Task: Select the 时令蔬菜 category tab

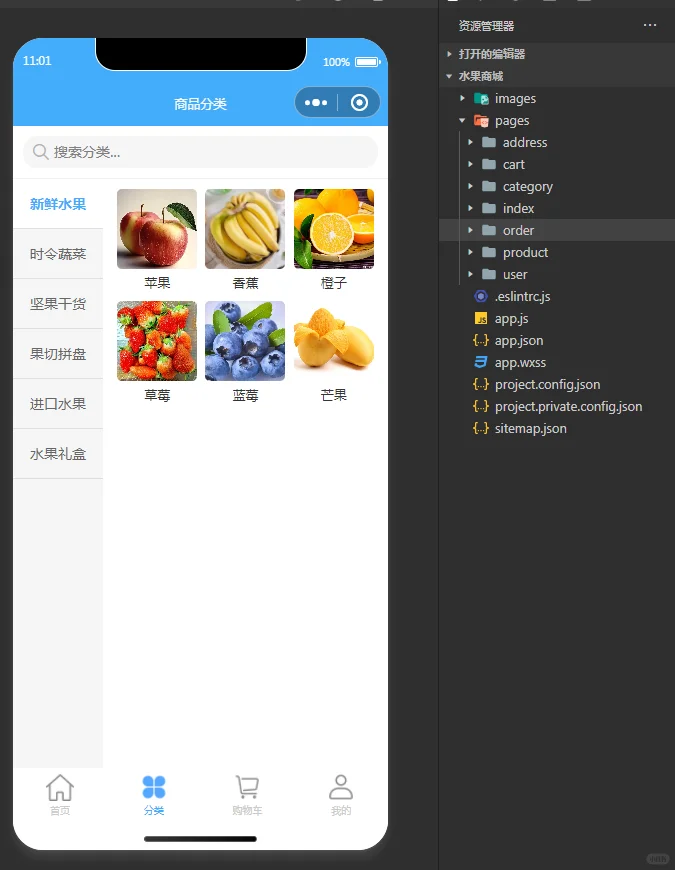Action: (58, 254)
